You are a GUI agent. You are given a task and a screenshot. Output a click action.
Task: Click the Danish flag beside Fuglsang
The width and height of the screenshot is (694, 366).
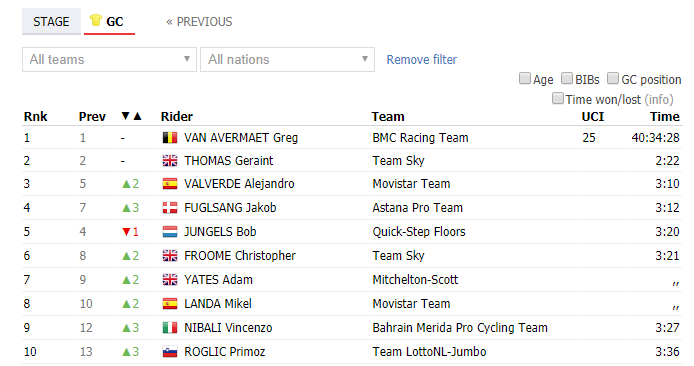click(170, 208)
